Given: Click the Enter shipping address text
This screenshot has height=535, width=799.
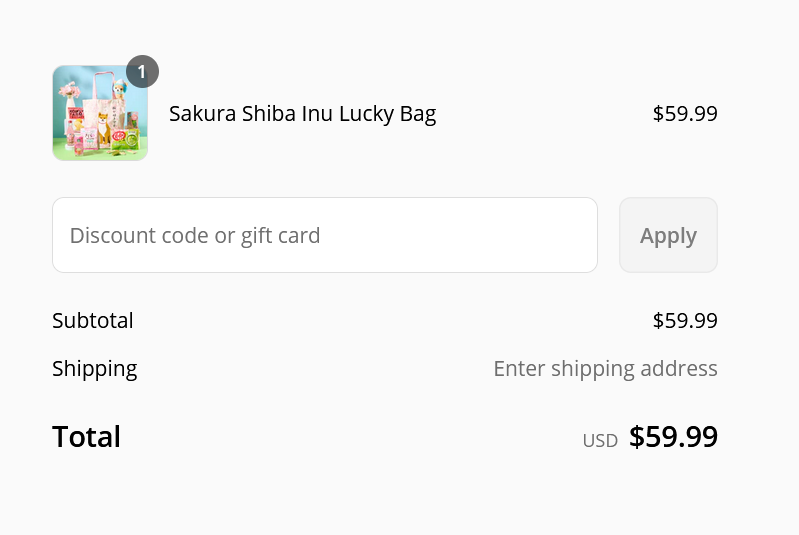Looking at the screenshot, I should (x=605, y=368).
